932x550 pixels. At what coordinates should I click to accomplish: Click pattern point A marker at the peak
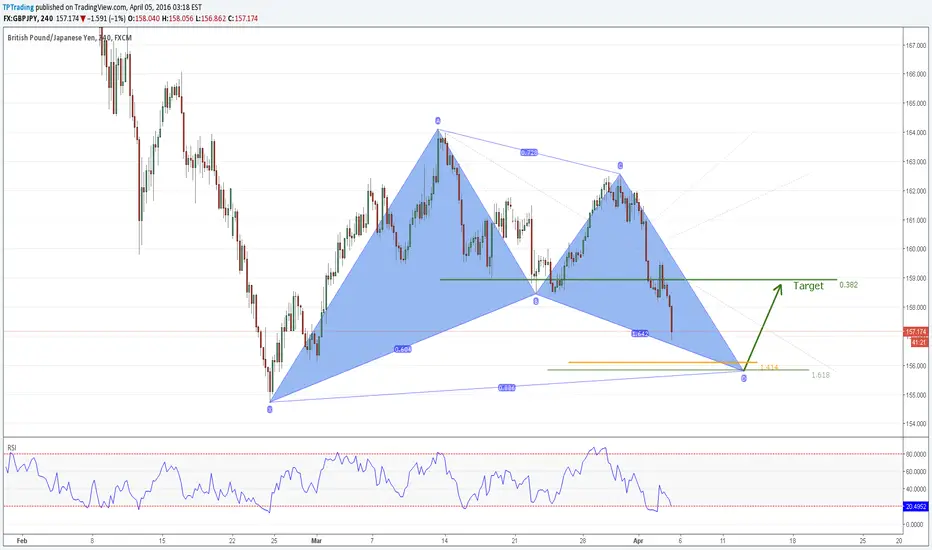click(x=437, y=121)
